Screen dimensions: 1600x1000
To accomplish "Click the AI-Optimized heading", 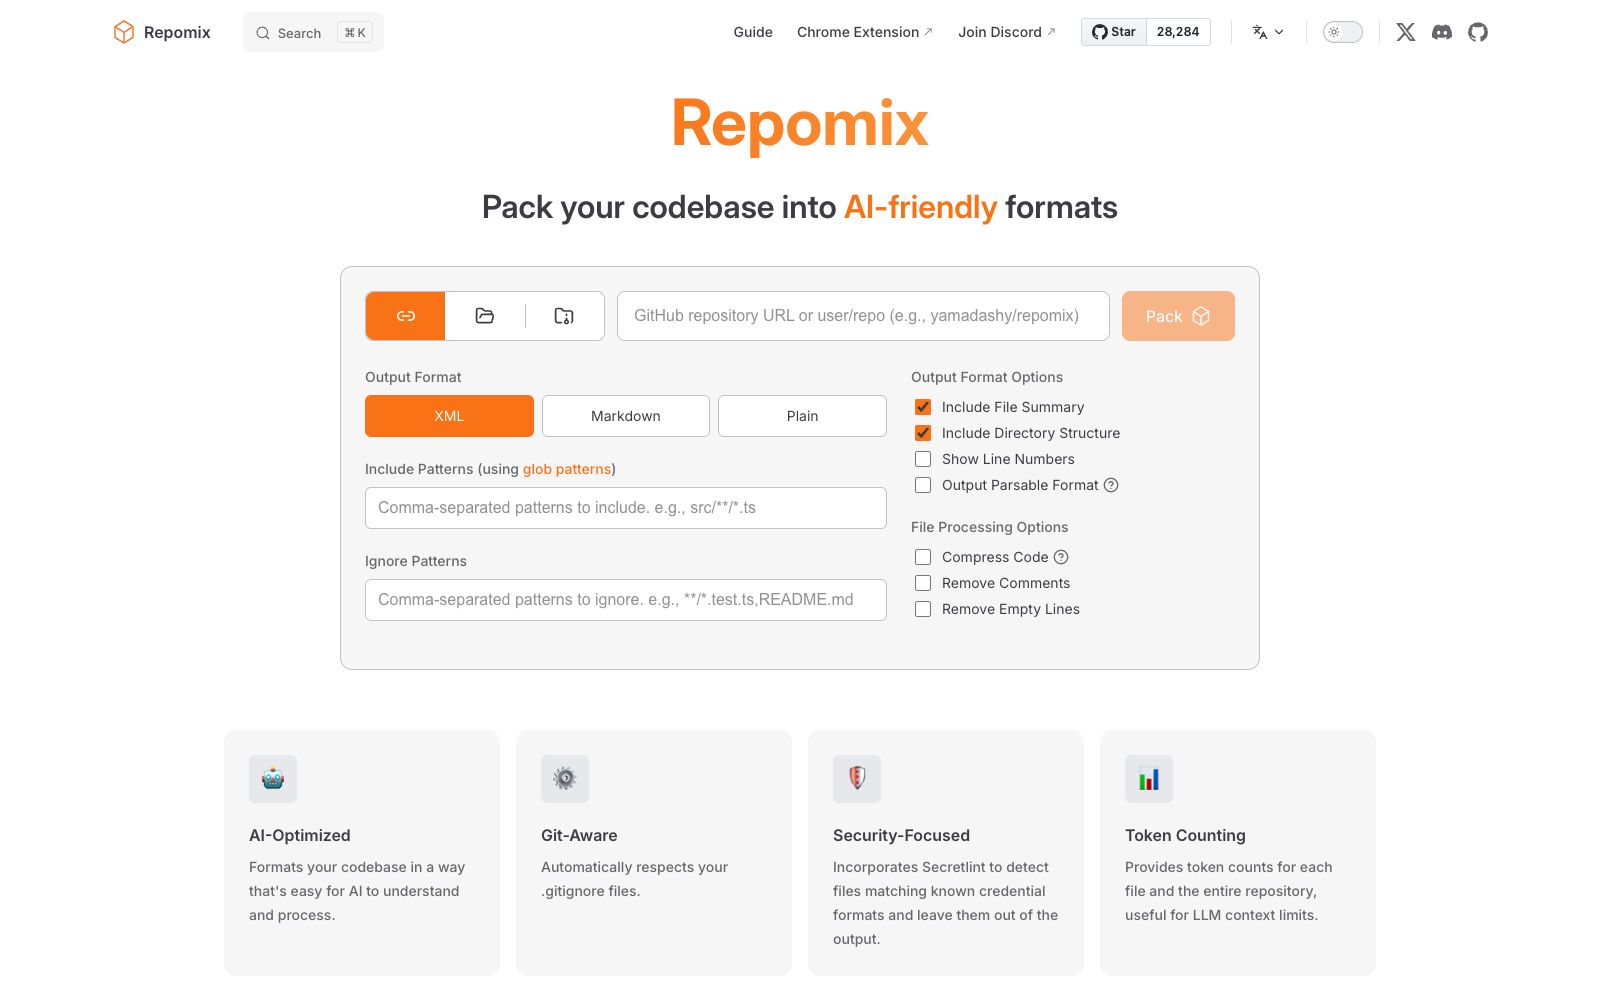I will click(x=300, y=835).
